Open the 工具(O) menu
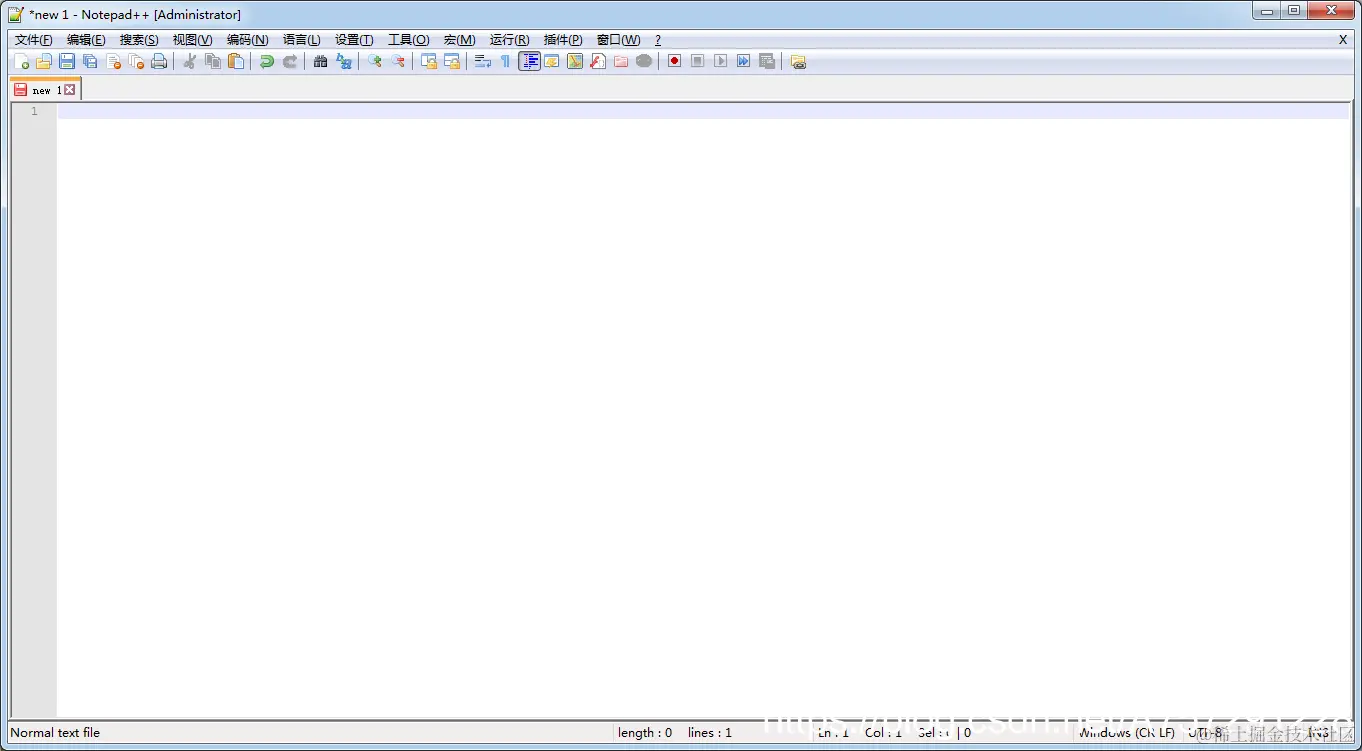The image size is (1362, 751). tap(408, 40)
